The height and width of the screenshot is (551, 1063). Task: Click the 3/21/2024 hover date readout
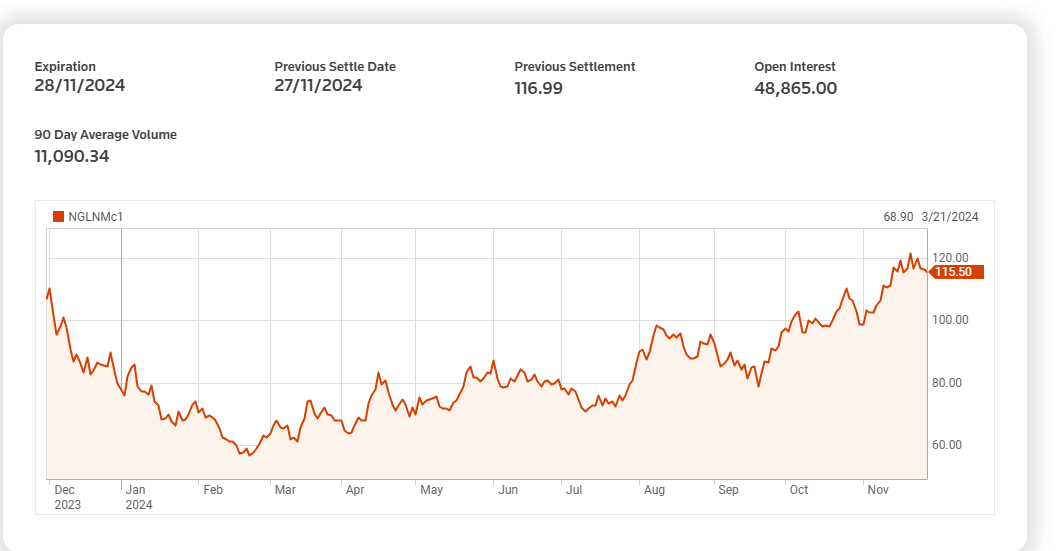point(950,217)
